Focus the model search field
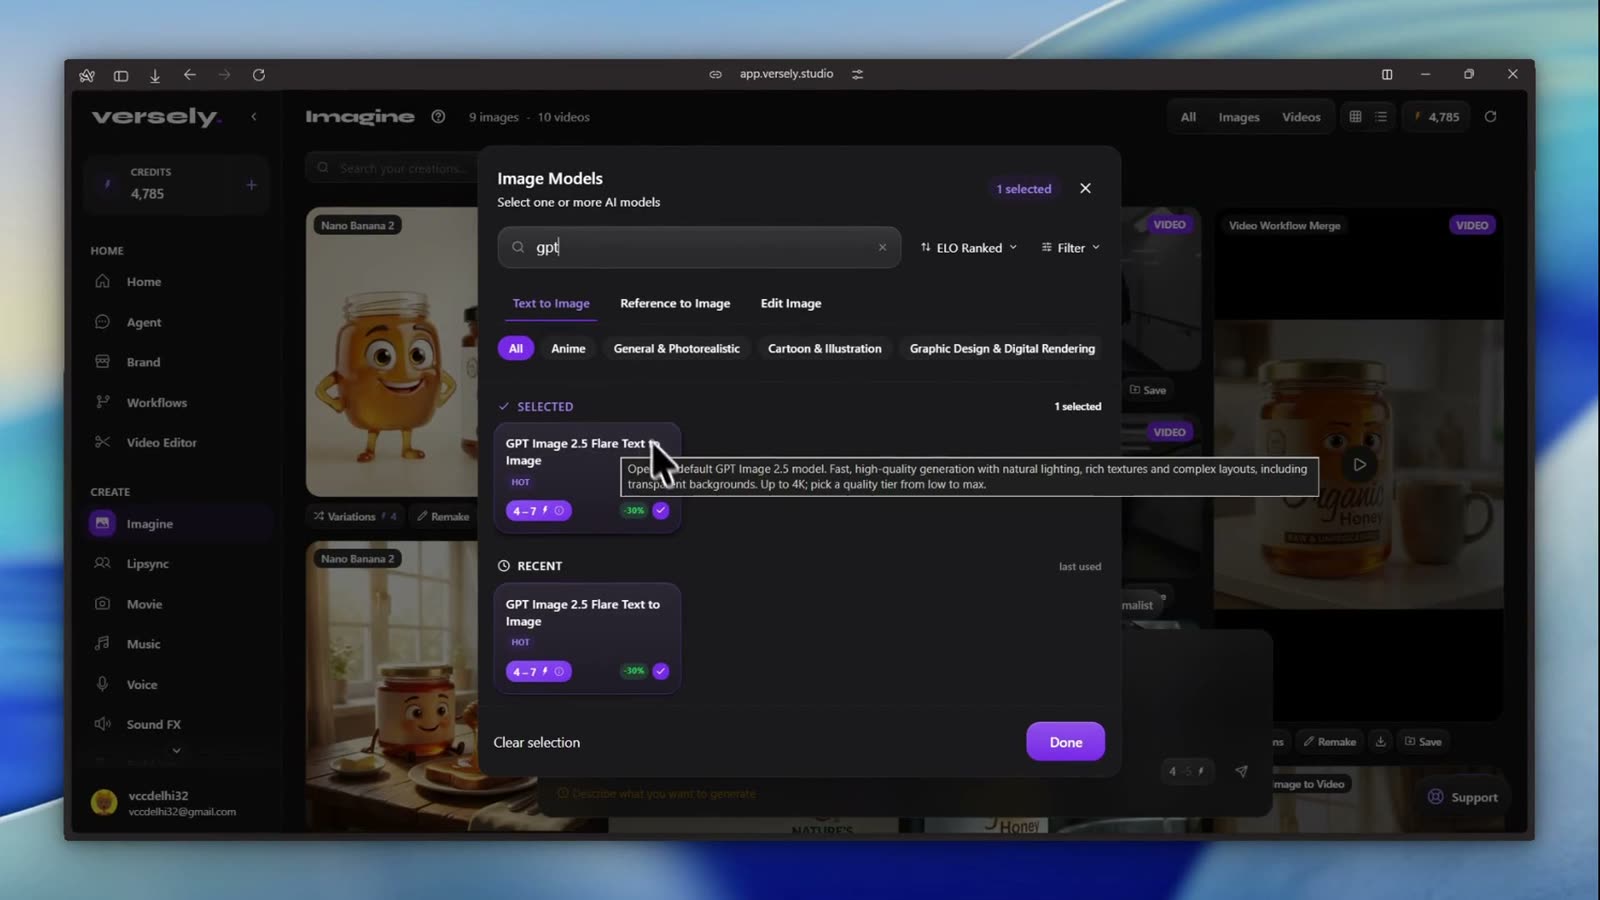The image size is (1600, 900). [x=699, y=248]
